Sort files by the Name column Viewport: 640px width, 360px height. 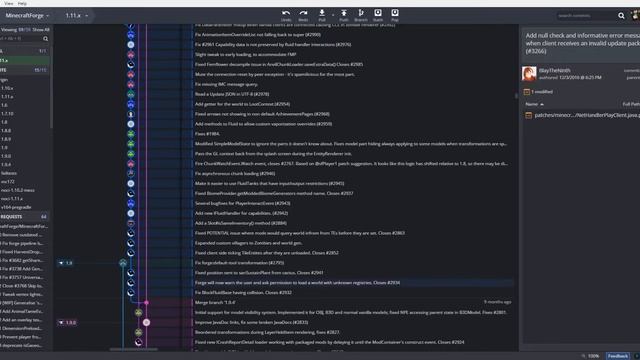[534, 104]
